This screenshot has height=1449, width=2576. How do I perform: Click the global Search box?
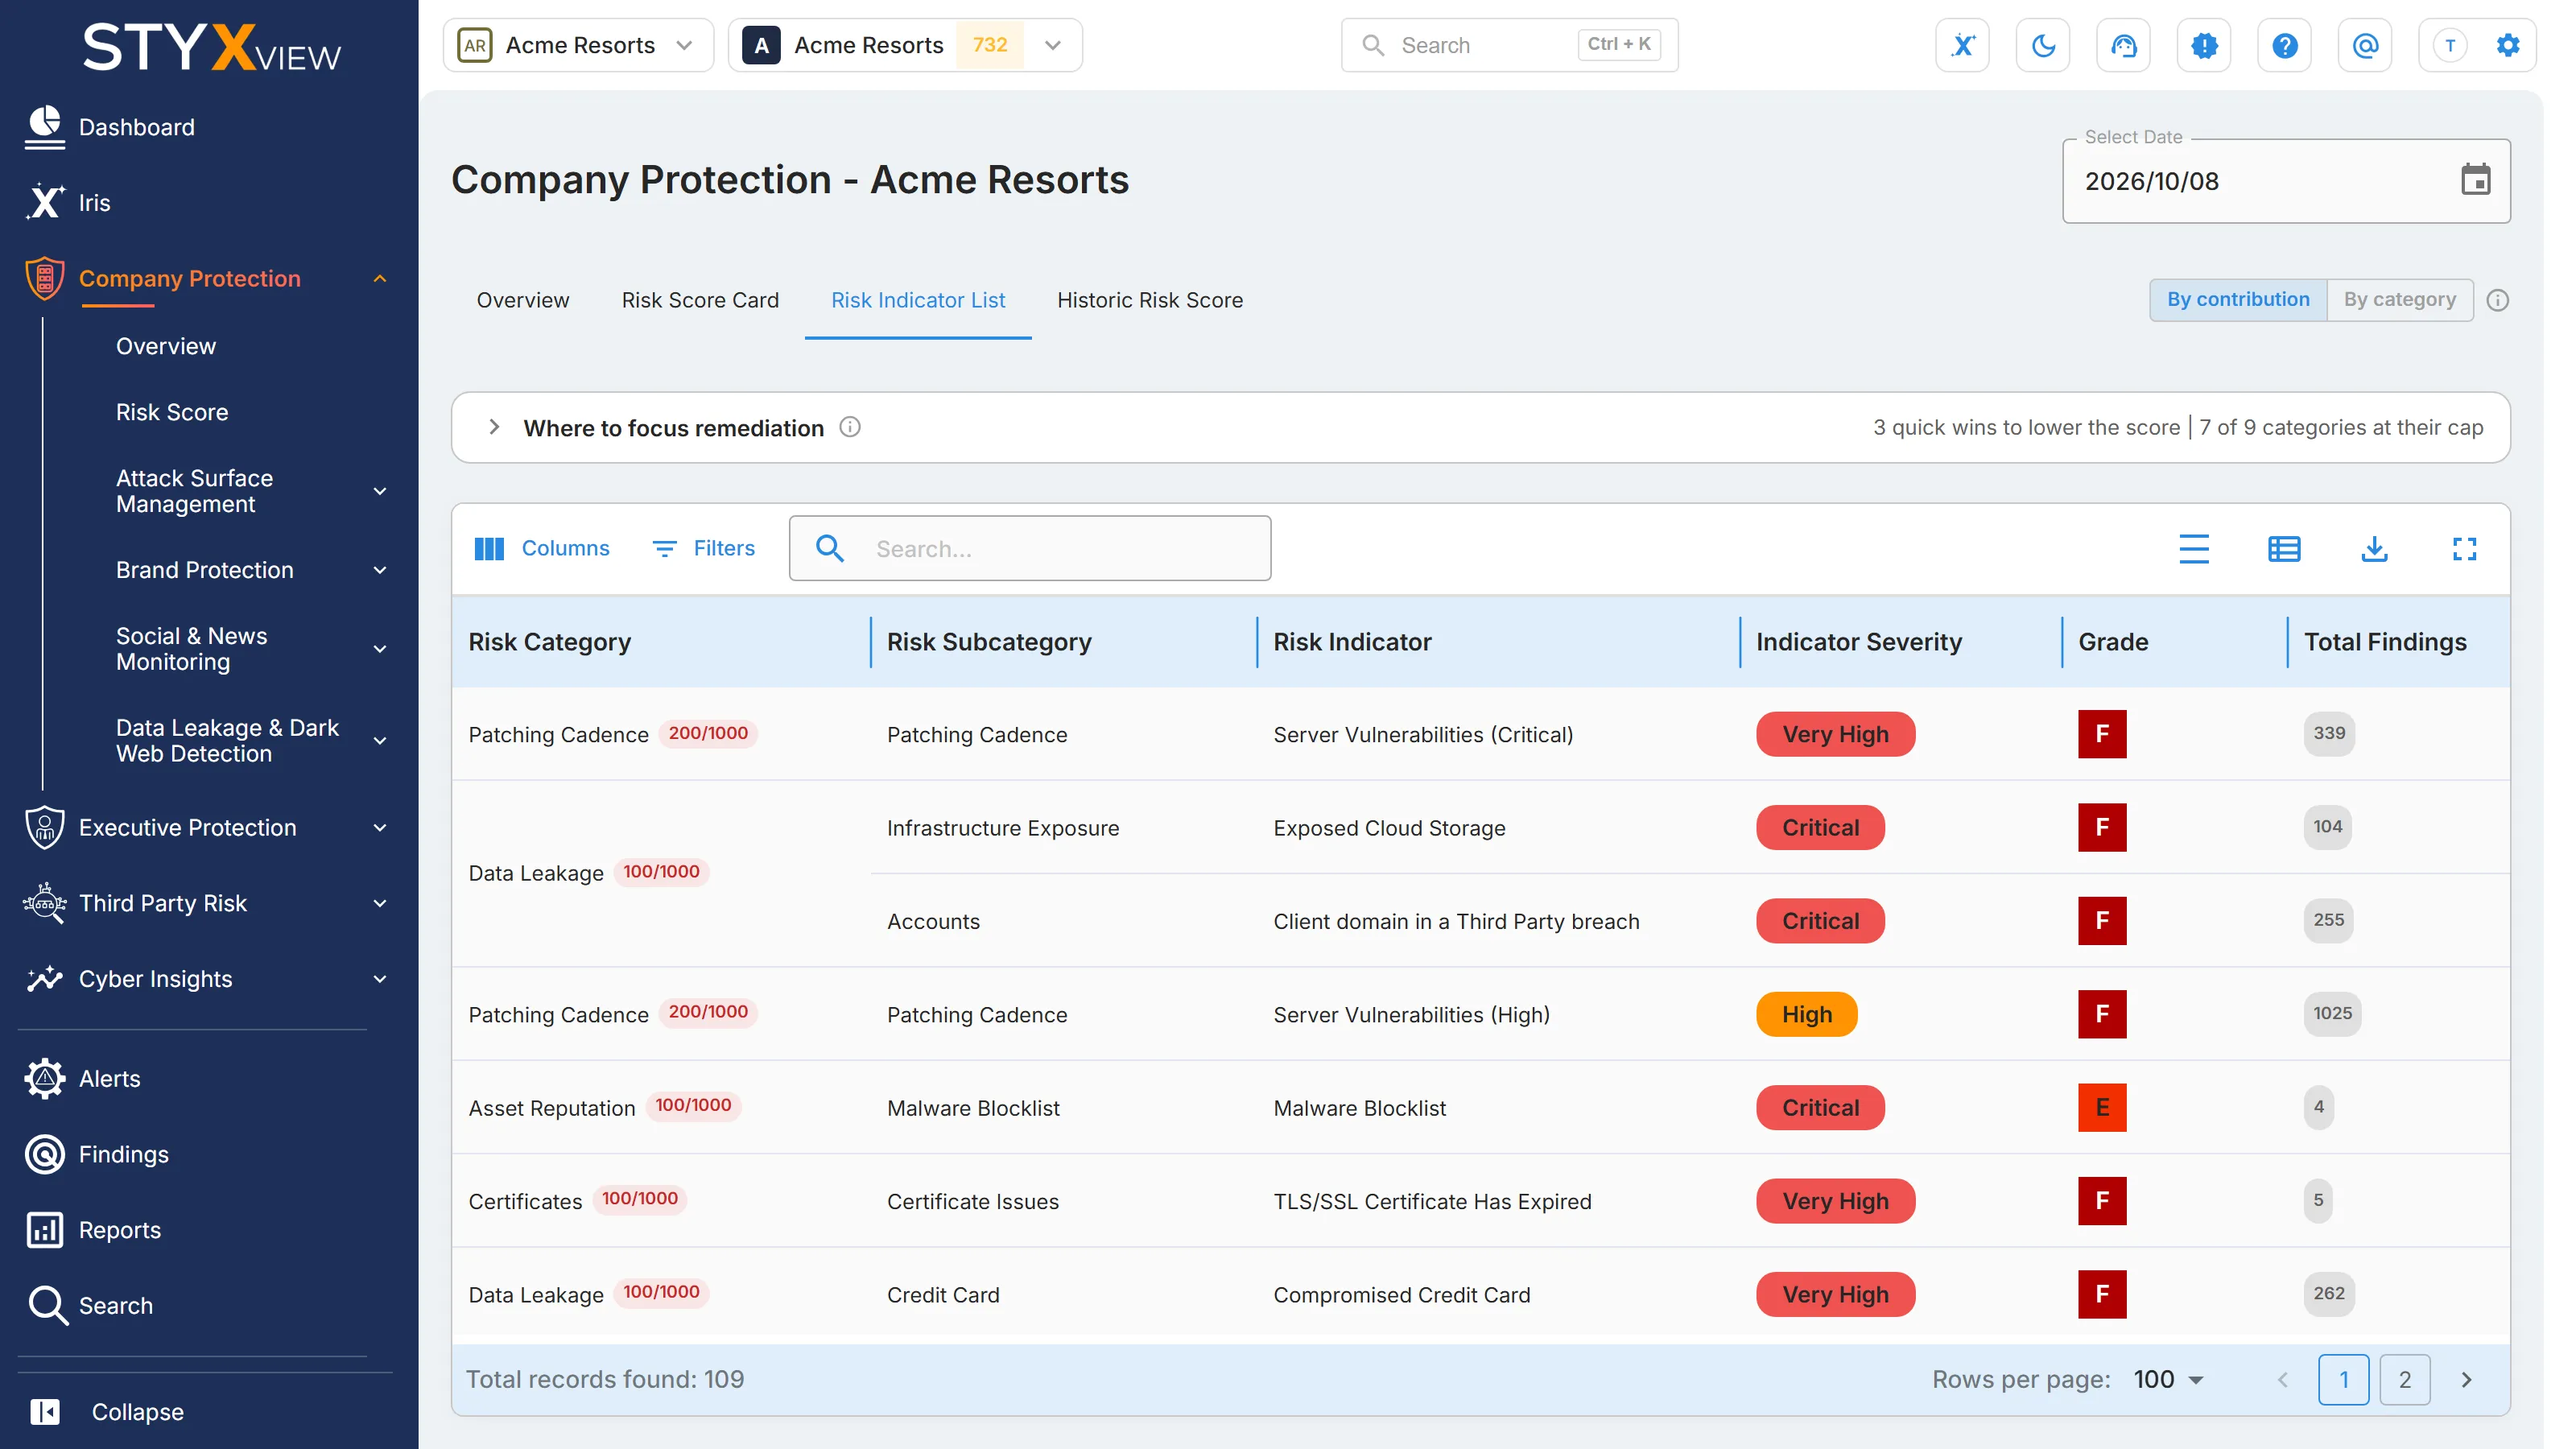coord(1509,45)
